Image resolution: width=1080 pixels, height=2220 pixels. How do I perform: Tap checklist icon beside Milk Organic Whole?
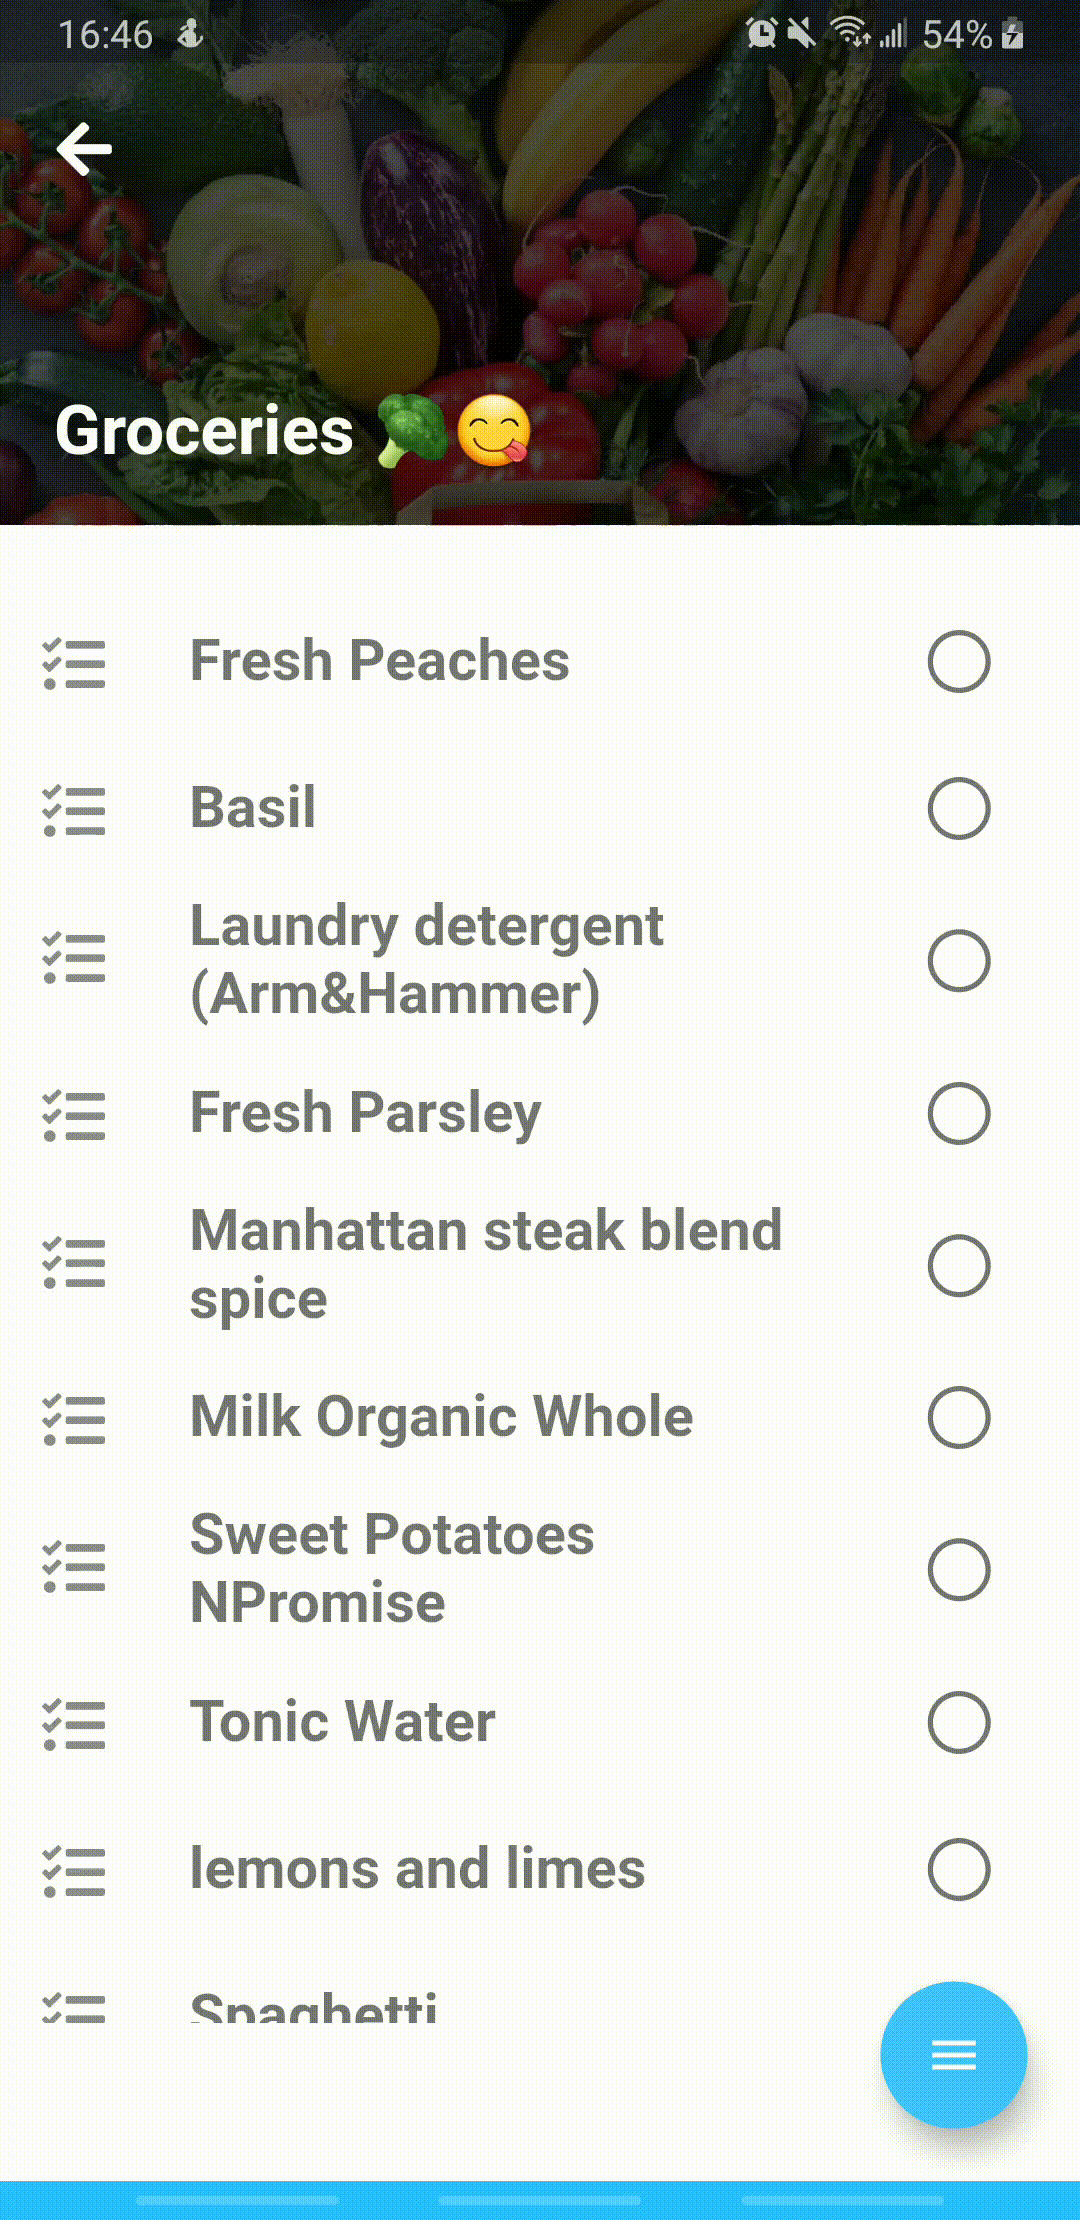[74, 1419]
